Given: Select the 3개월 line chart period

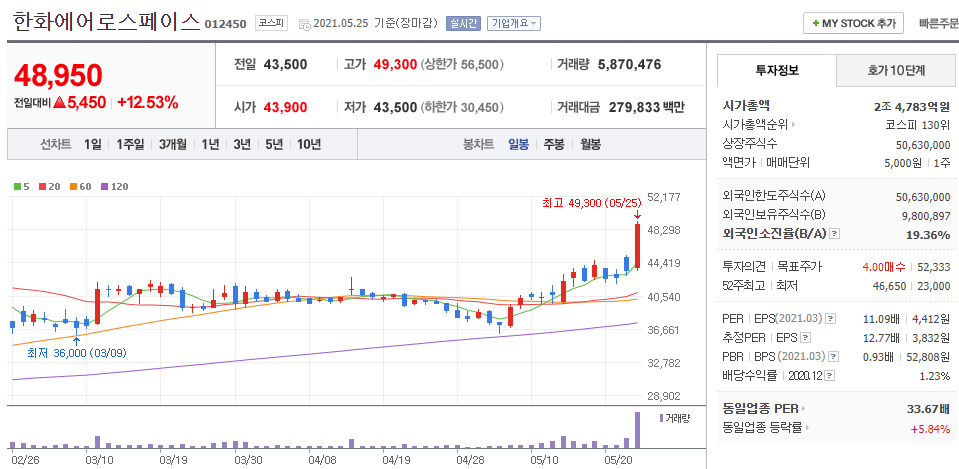Looking at the screenshot, I should [173, 145].
